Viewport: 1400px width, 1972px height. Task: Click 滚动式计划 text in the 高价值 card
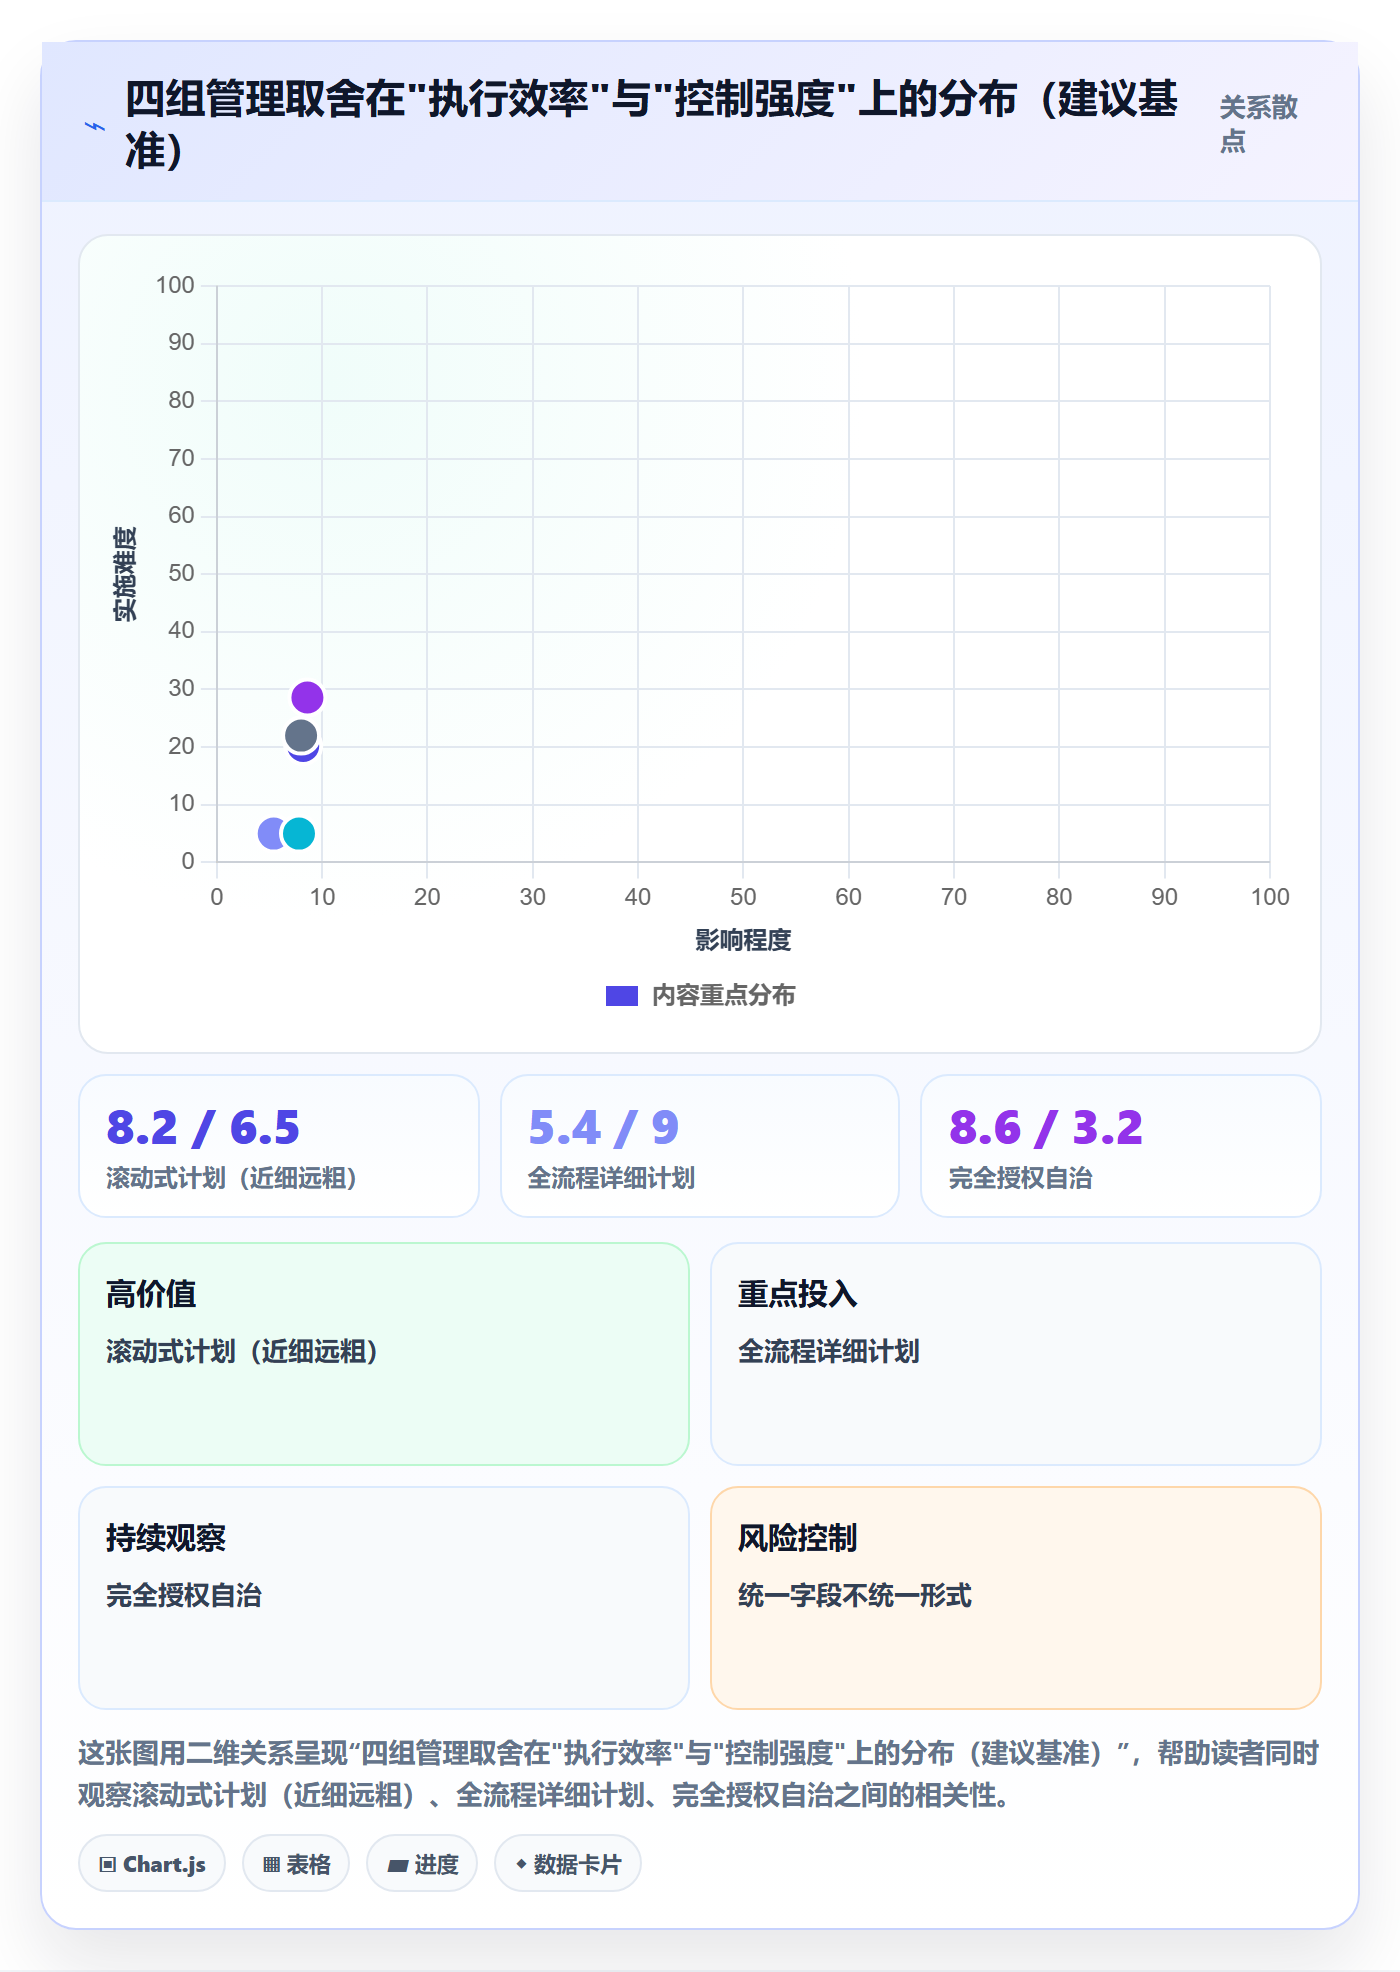(x=242, y=1351)
